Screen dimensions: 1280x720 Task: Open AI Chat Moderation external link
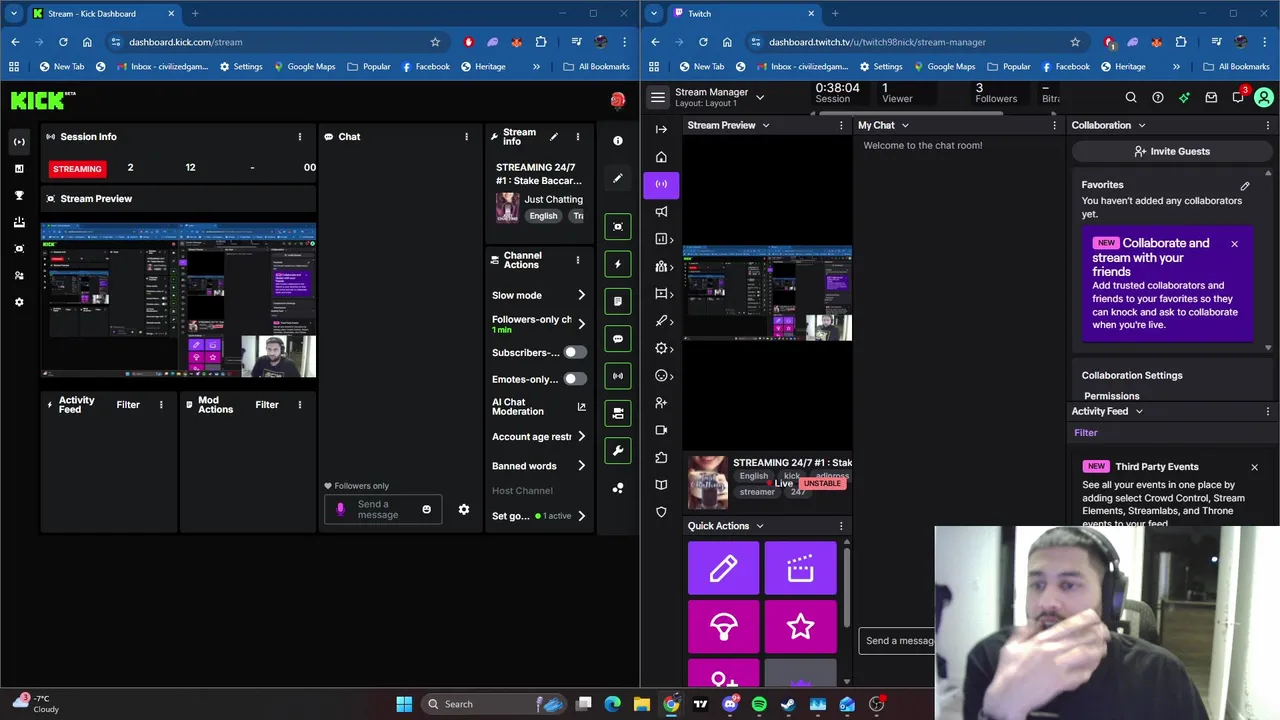tap(581, 407)
